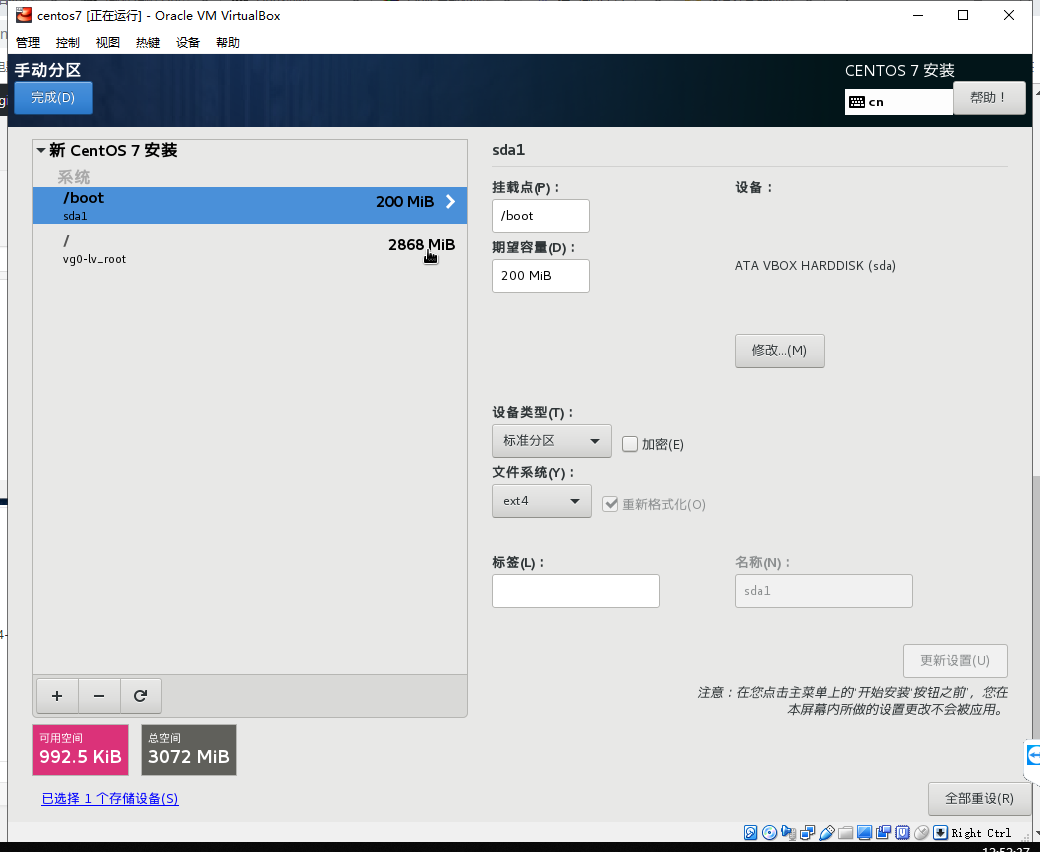This screenshot has height=852, width=1040.
Task: Click the hard disk activity status icon
Action: point(750,833)
